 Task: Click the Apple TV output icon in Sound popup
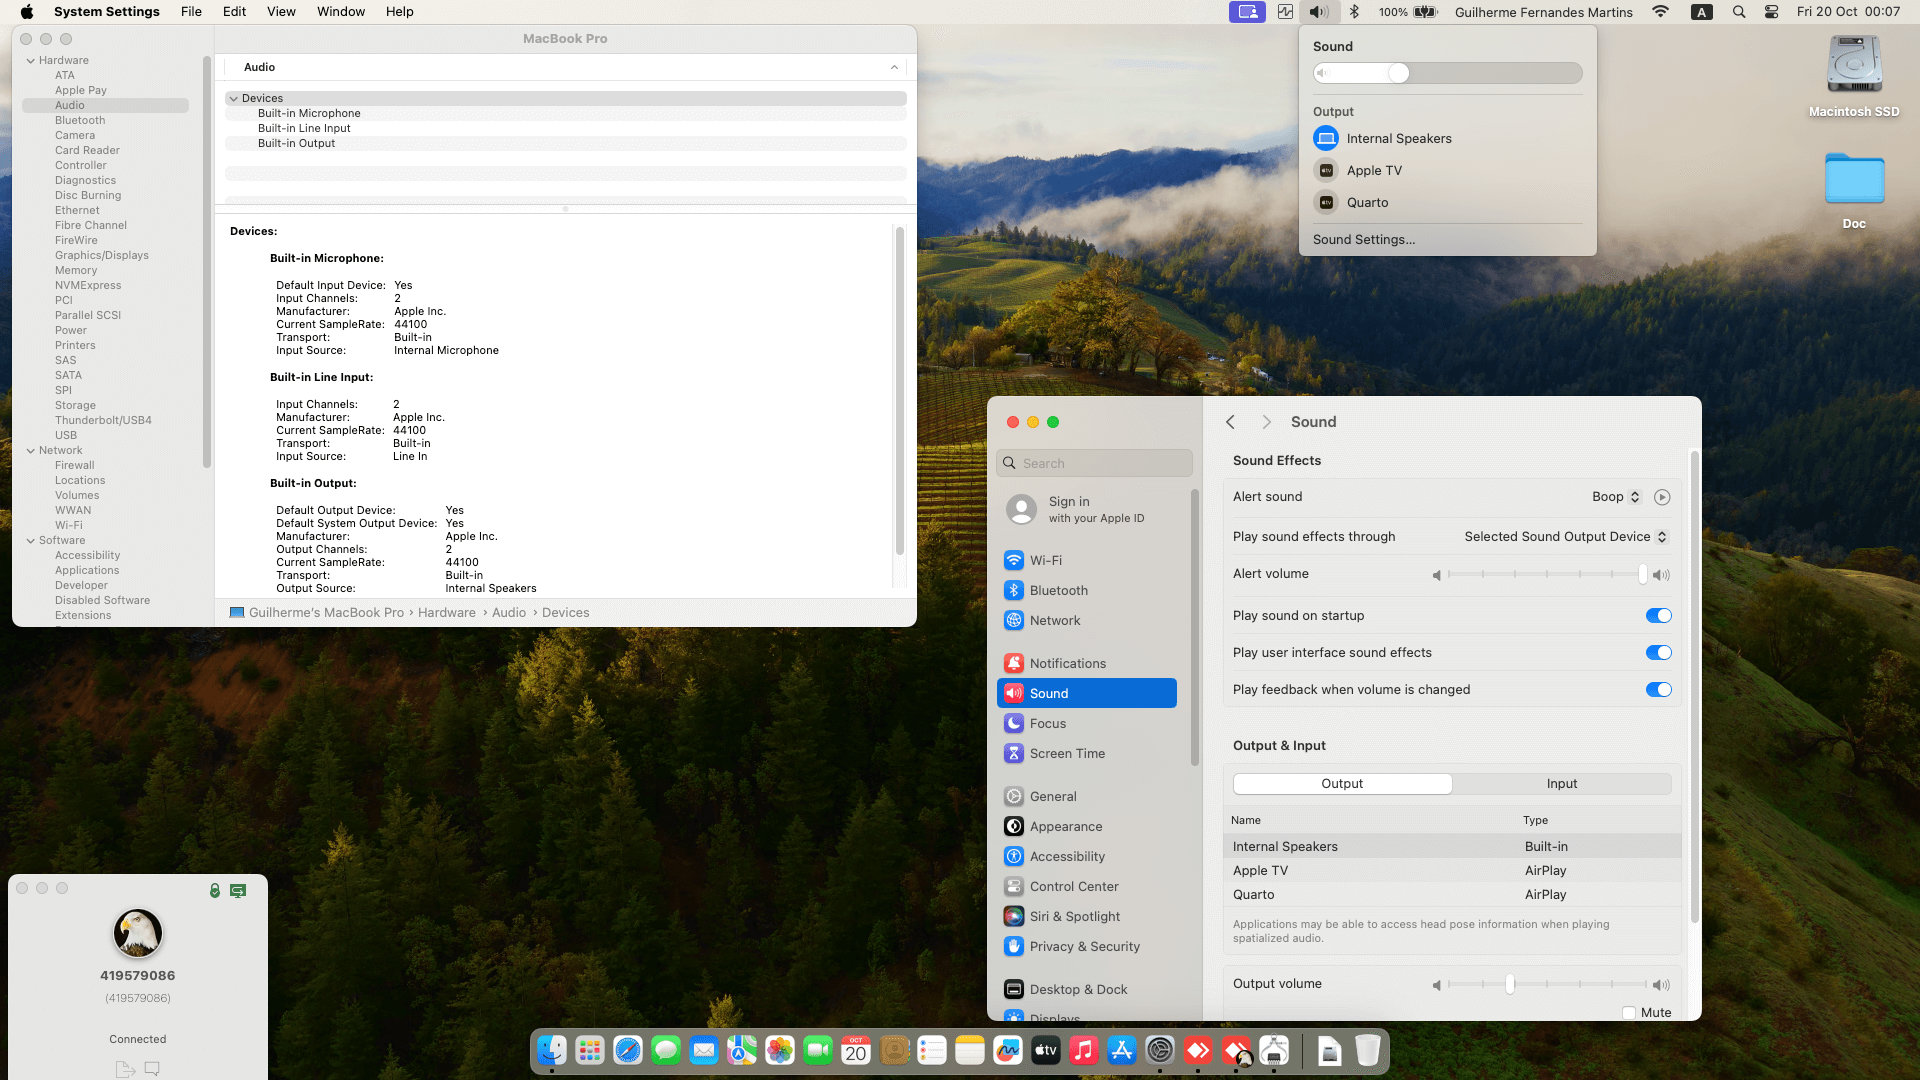[1326, 170]
